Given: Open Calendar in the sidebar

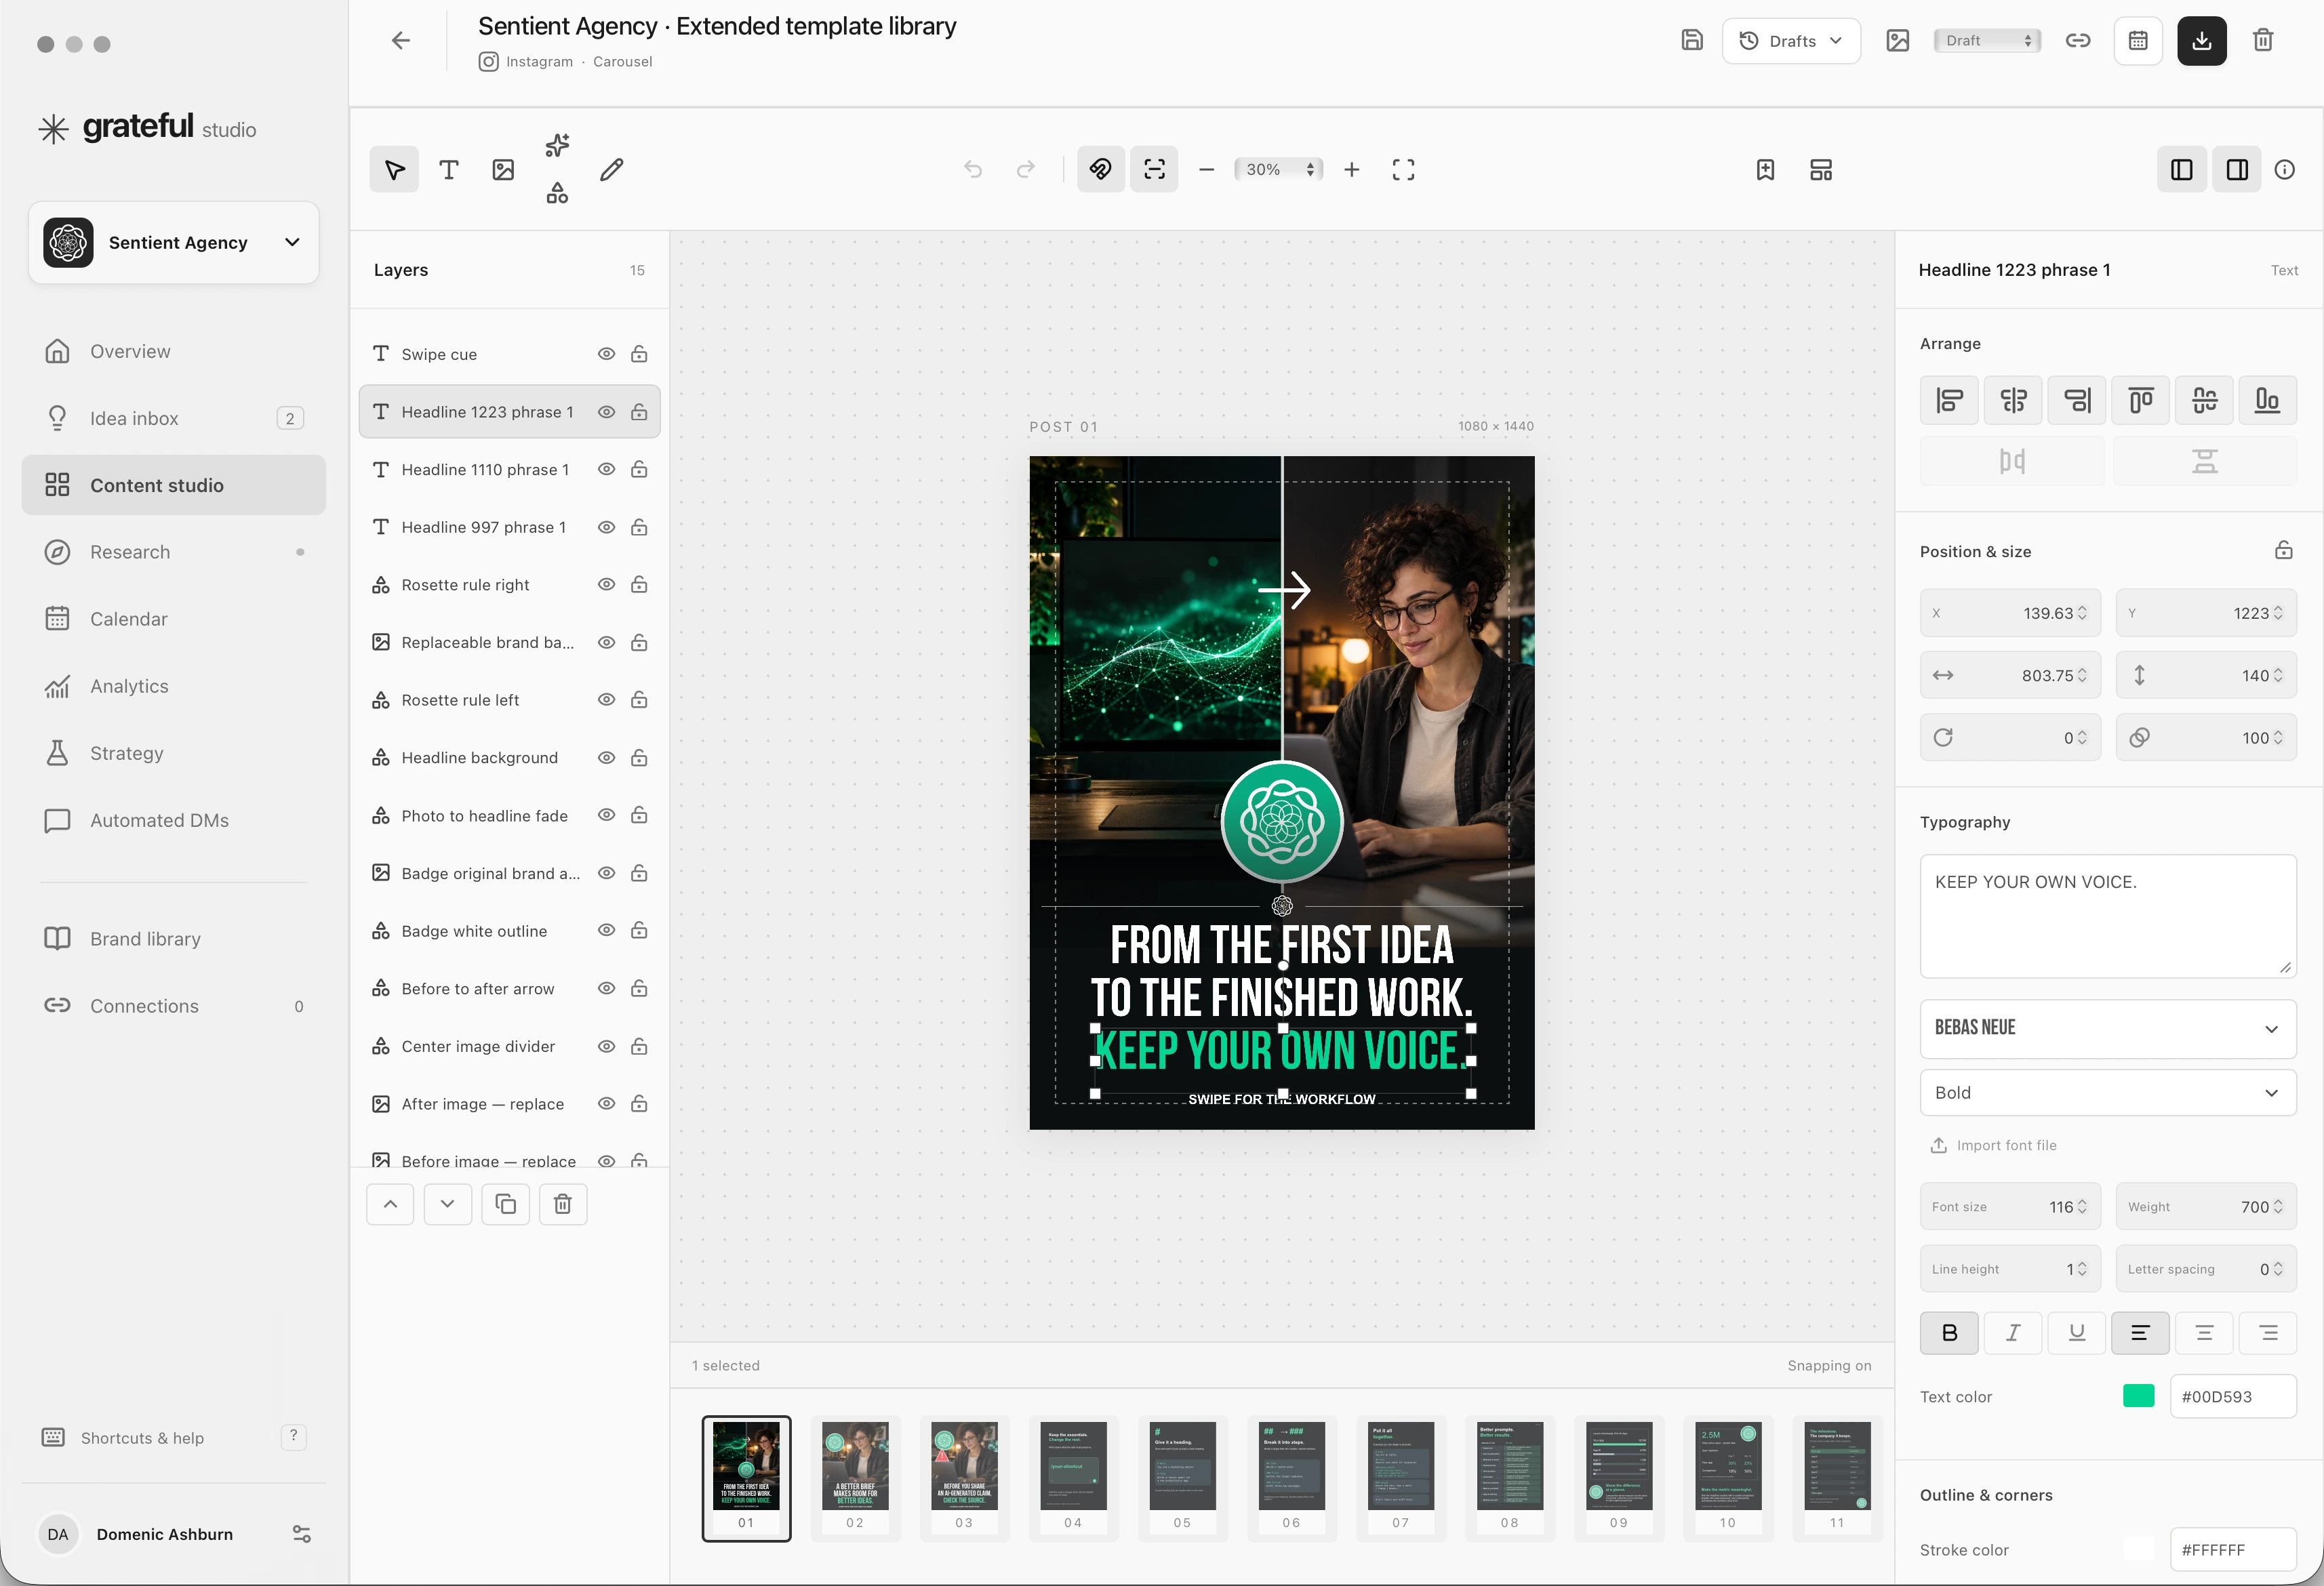Looking at the screenshot, I should [174, 619].
